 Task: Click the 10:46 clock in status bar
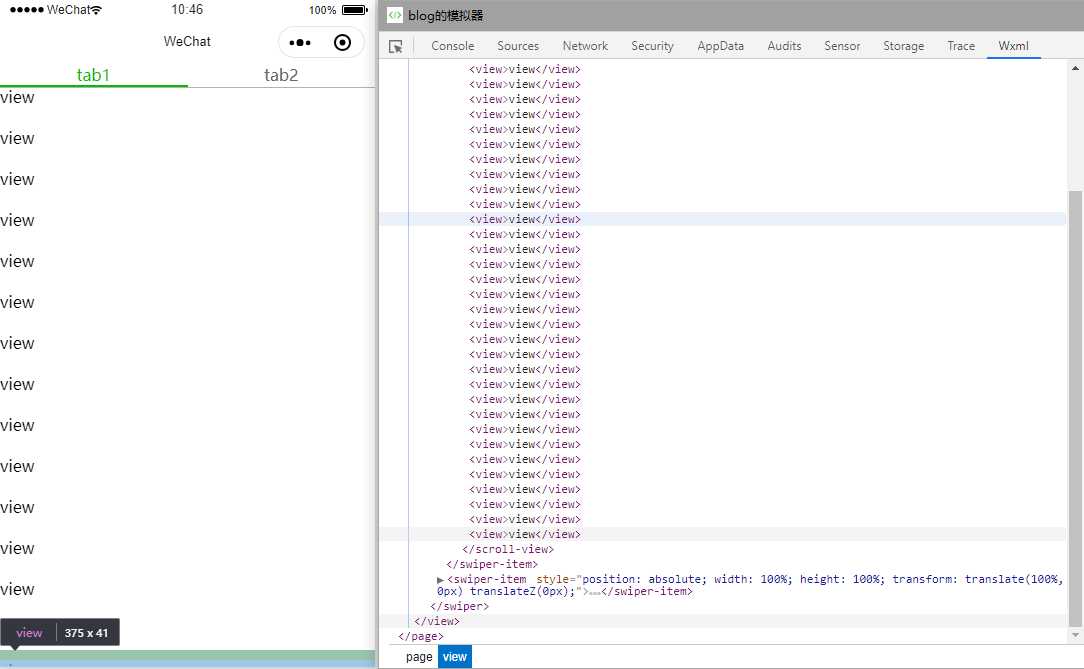click(x=187, y=10)
